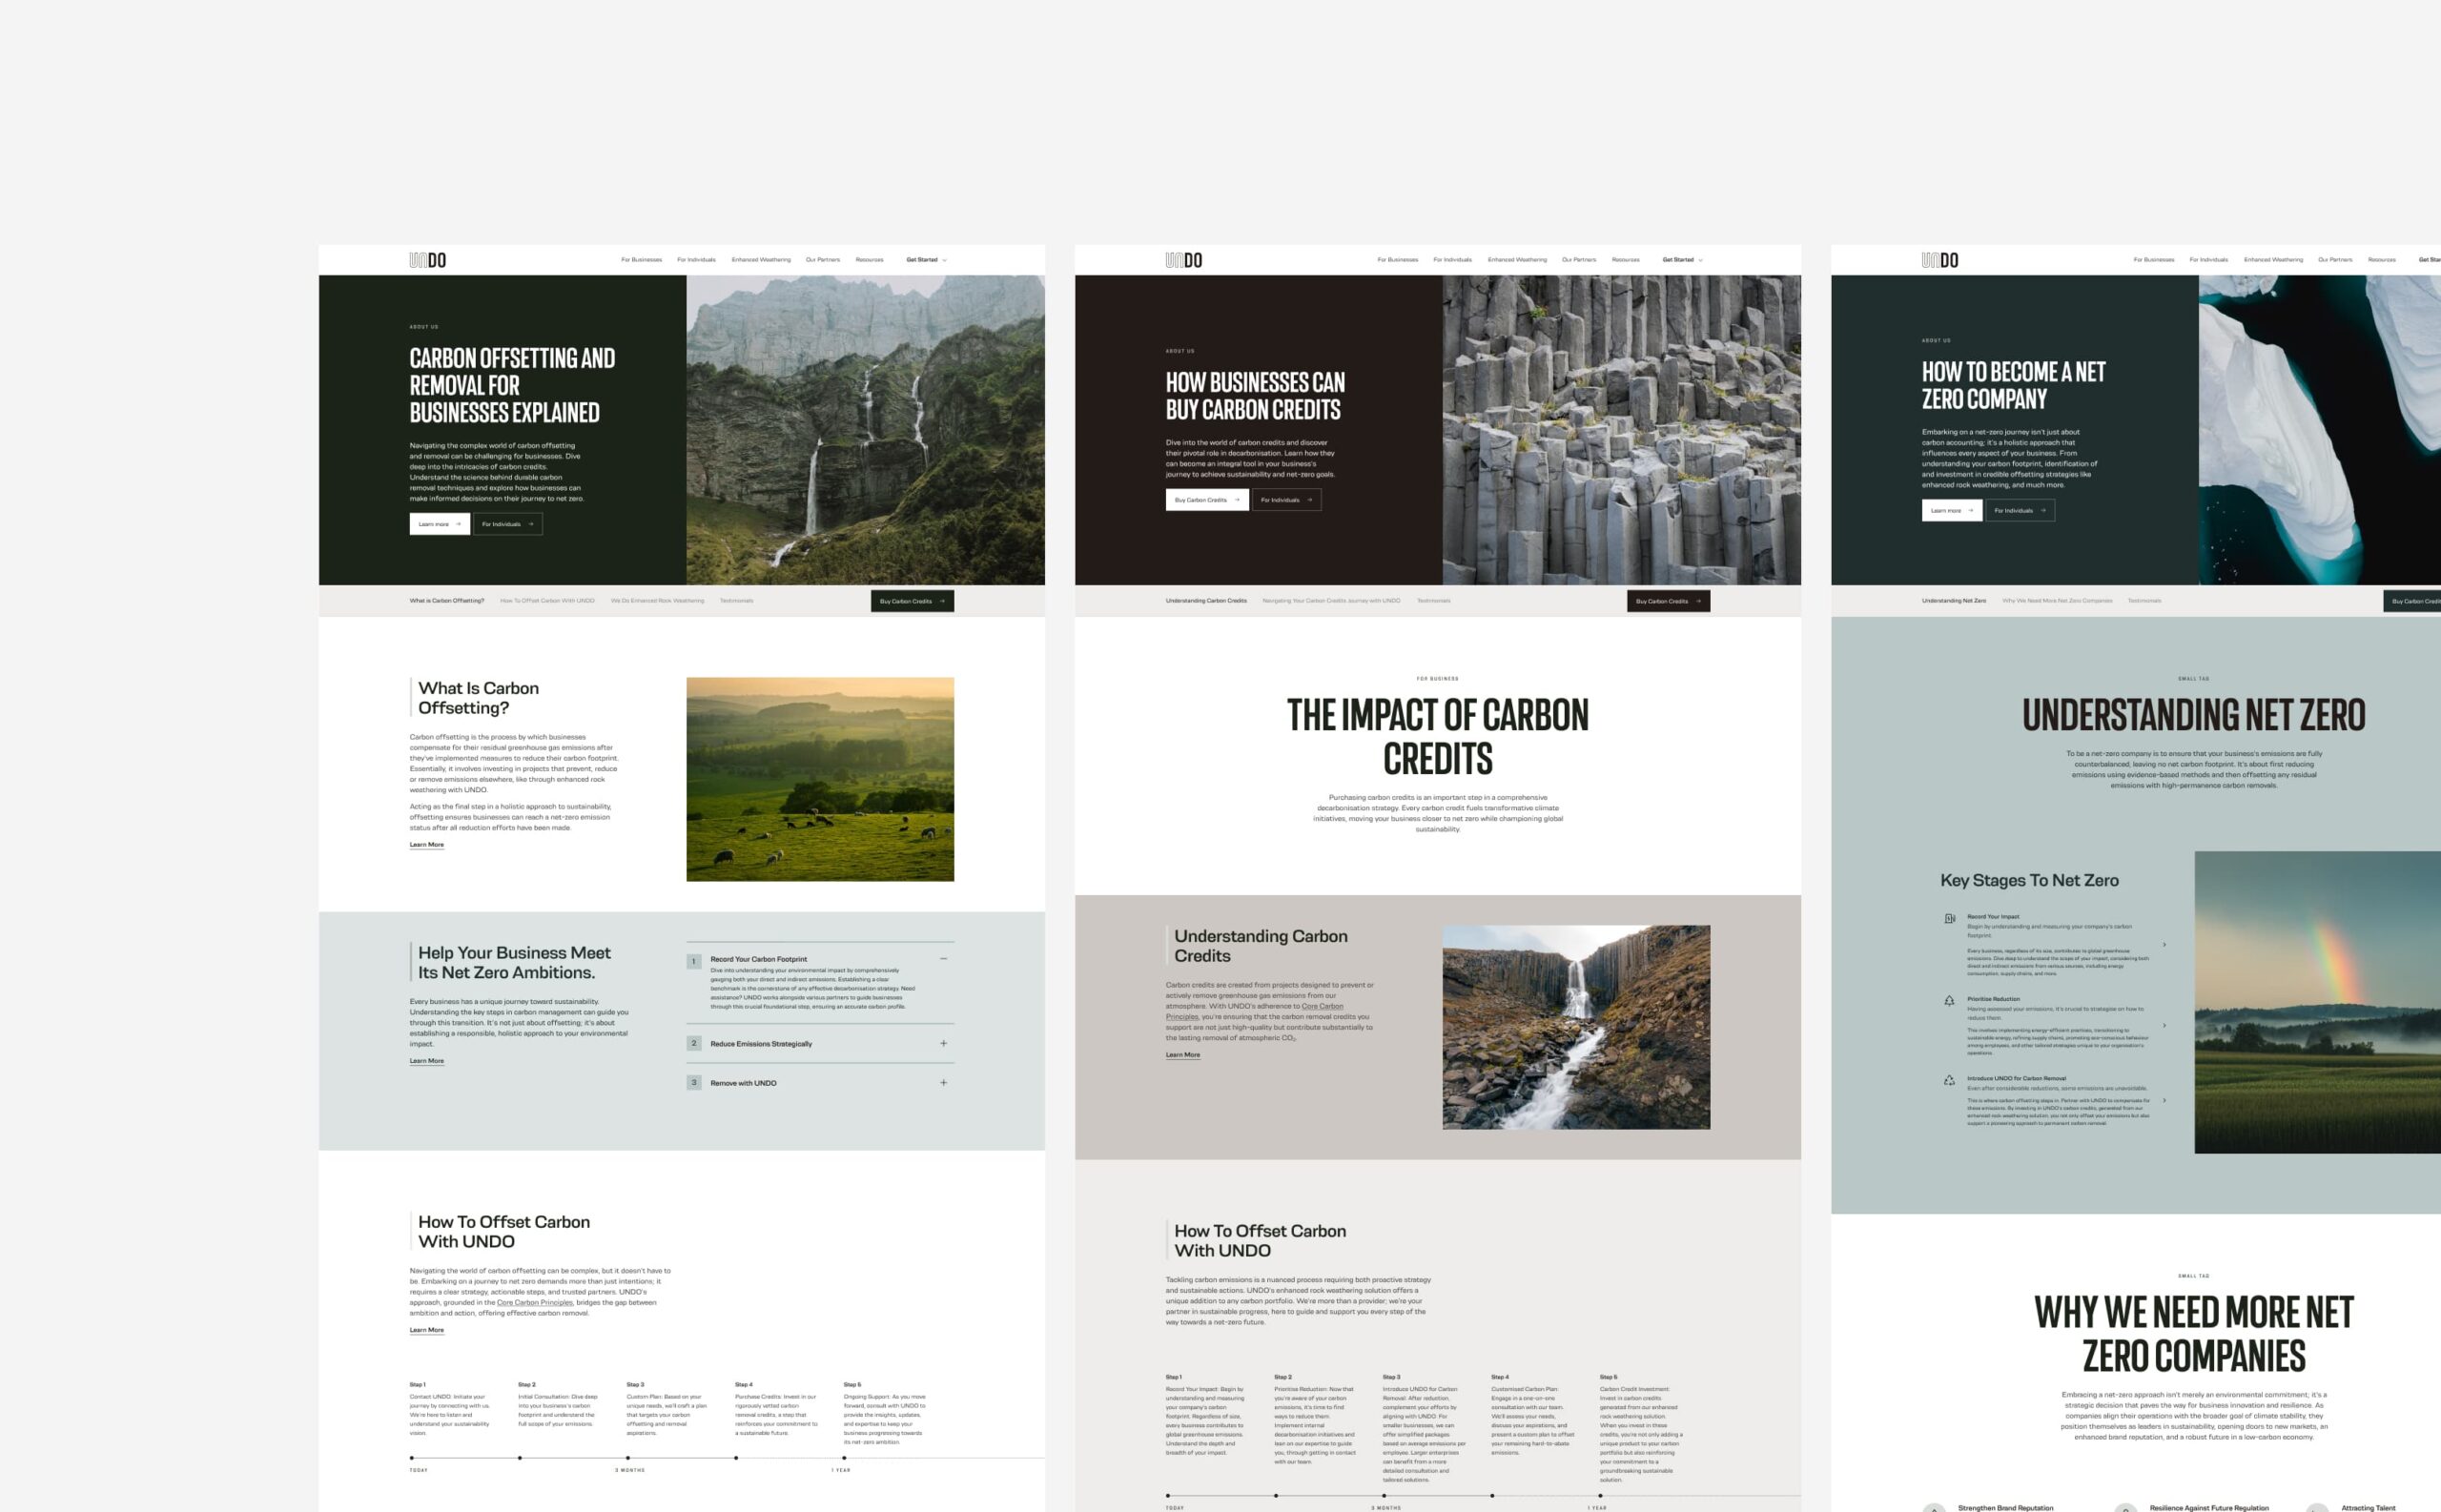Image resolution: width=2441 pixels, height=1512 pixels.
Task: Select the We Do Enhanced Rock Weathering sub-nav tab
Action: coord(657,601)
